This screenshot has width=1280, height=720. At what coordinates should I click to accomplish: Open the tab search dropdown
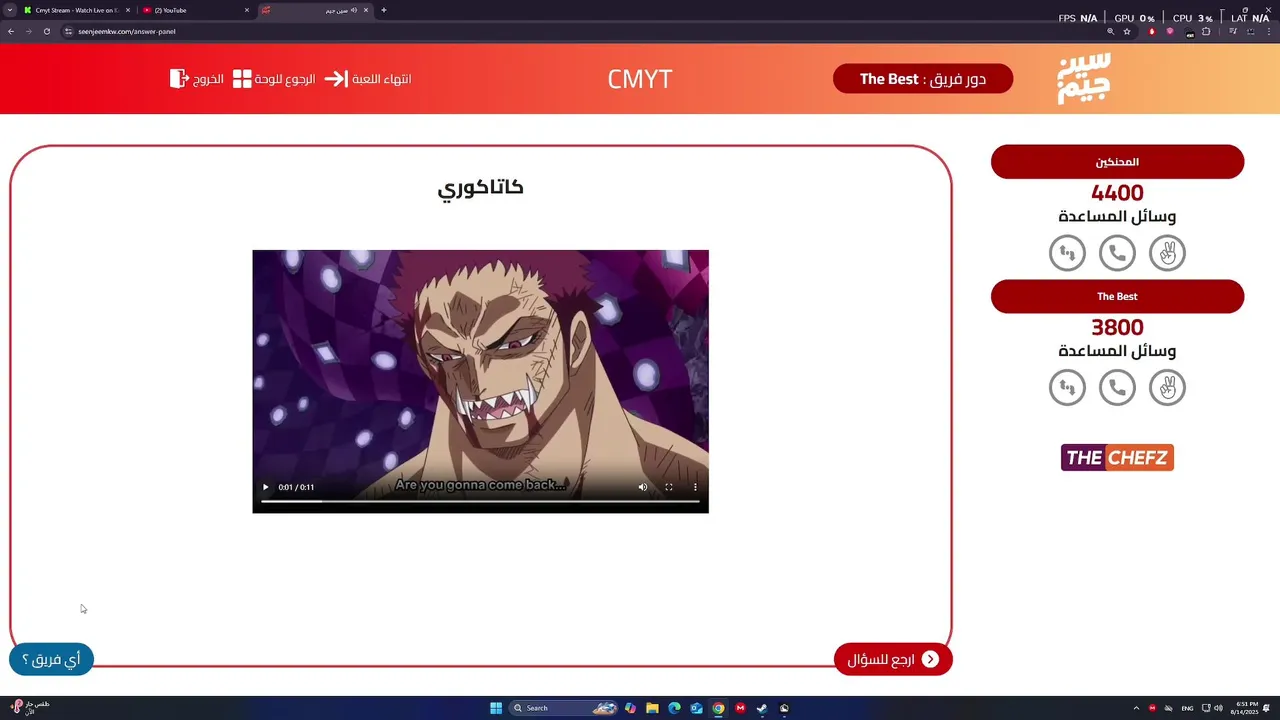[x=10, y=10]
